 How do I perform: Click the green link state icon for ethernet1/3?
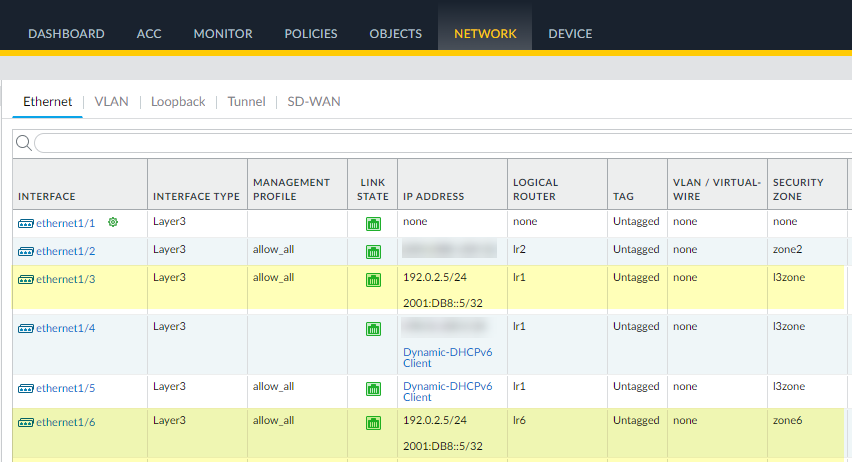point(373,280)
